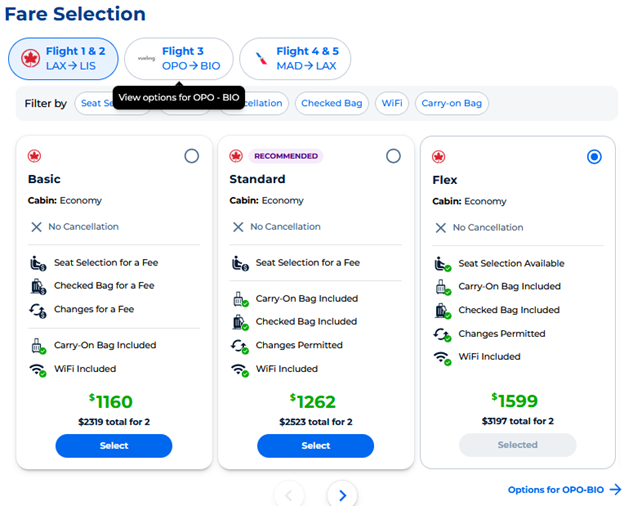Screen dimensions: 624x506
Task: Click the Basic fare title
Action: point(44,179)
